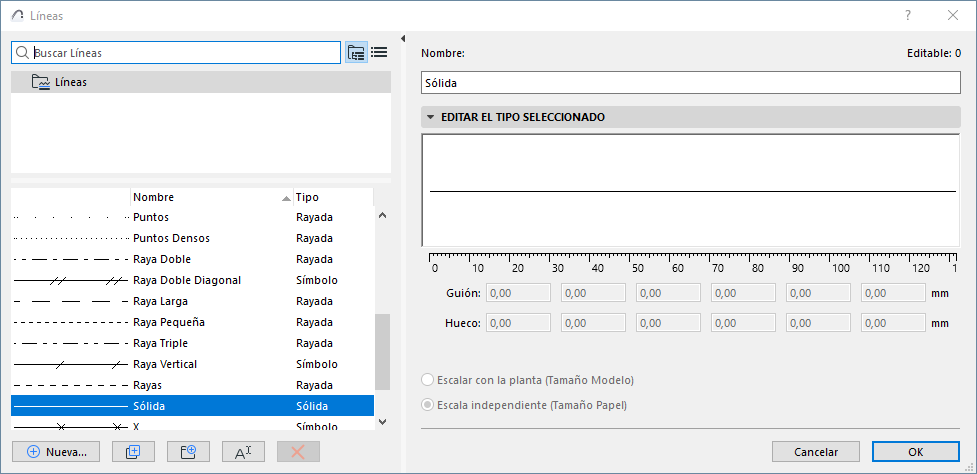977x474 pixels.
Task: Click the Nombre field containing Sólida
Action: coord(690,82)
